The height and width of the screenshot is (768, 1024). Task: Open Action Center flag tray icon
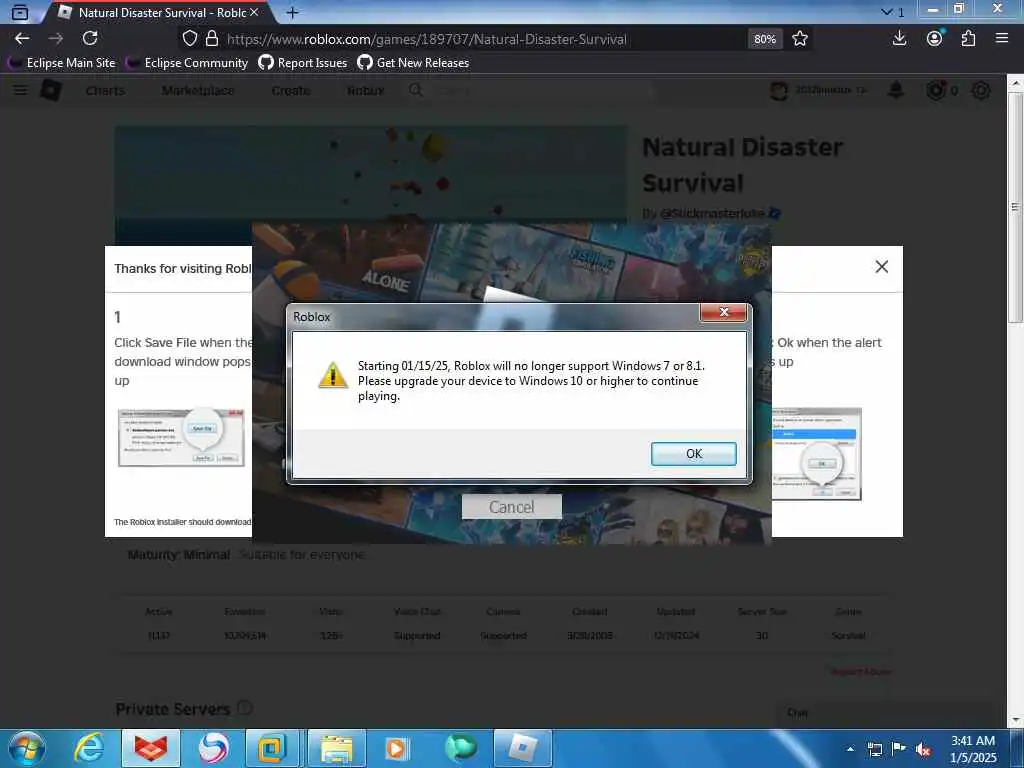pos(899,749)
